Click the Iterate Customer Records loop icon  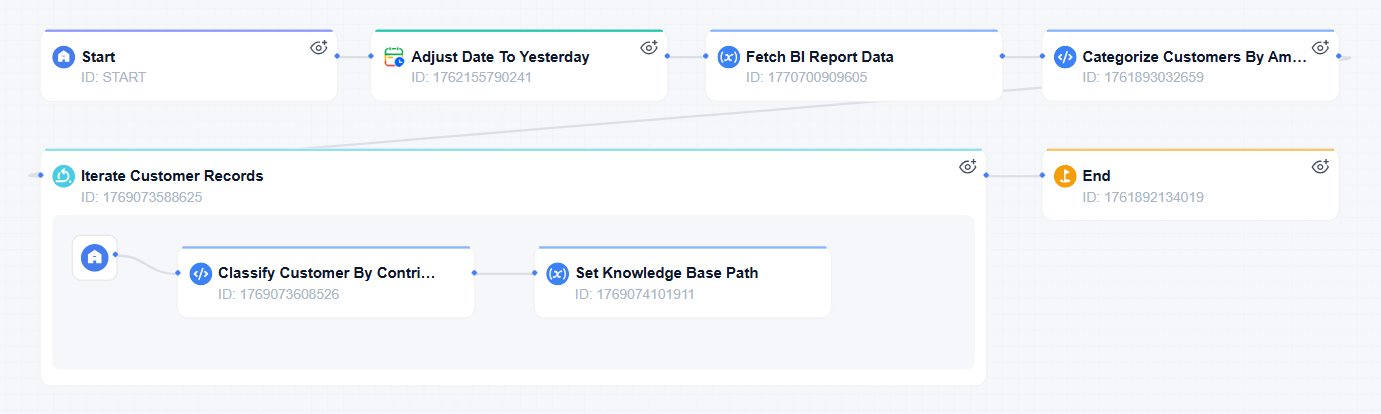(x=63, y=176)
